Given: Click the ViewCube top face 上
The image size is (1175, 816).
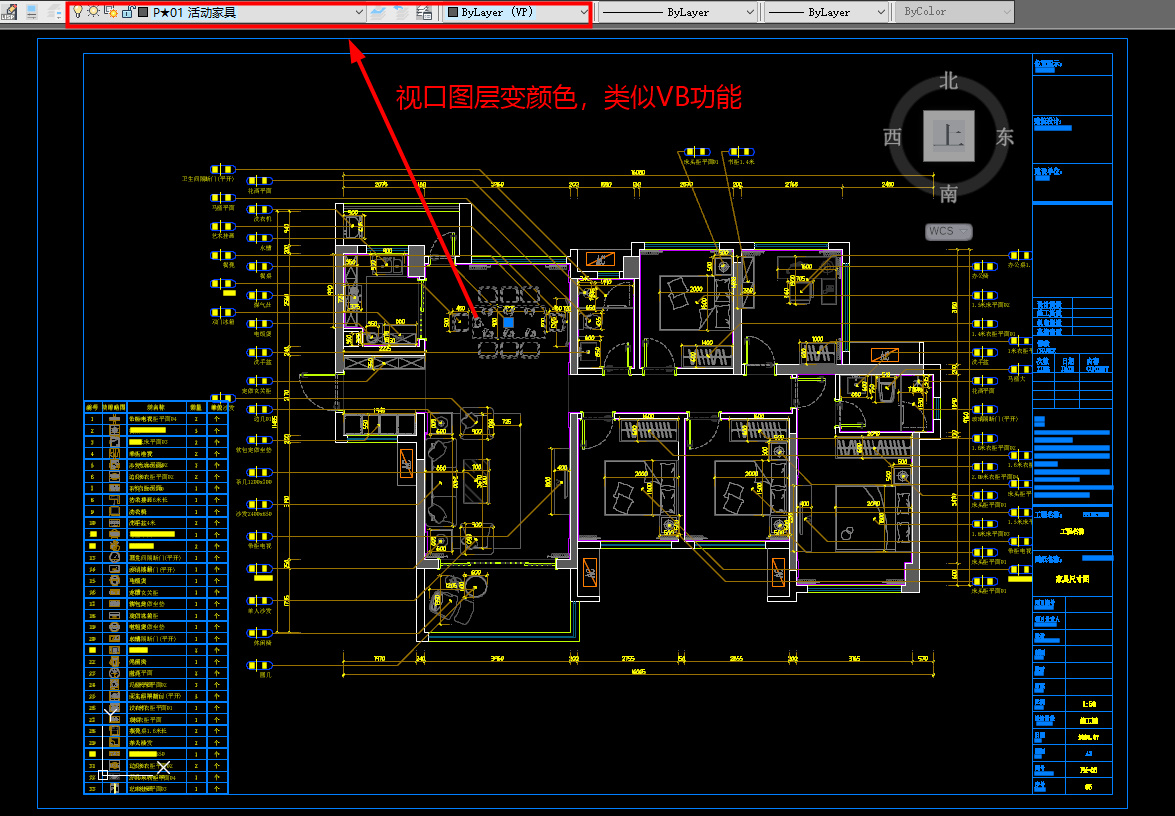Looking at the screenshot, I should point(949,136).
